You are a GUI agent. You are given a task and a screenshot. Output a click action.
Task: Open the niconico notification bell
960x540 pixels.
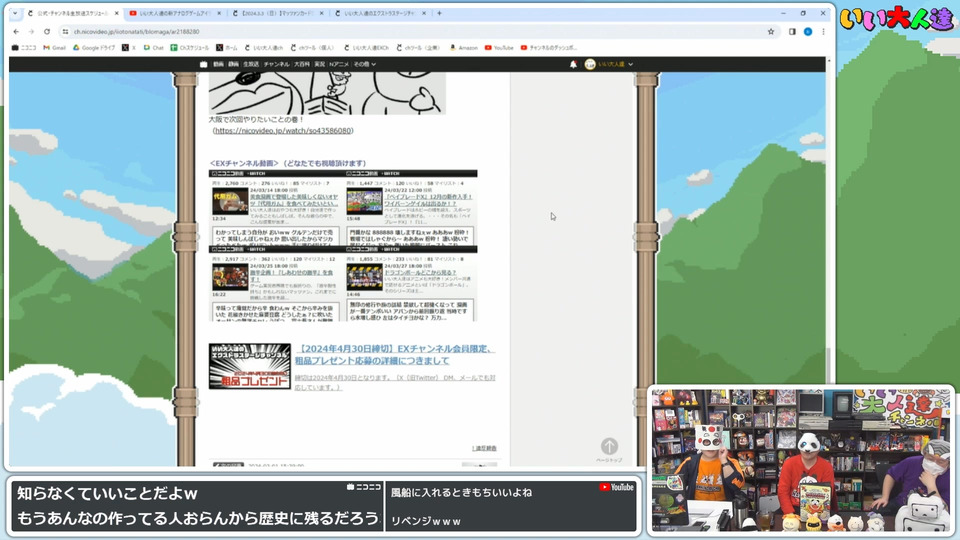573,64
